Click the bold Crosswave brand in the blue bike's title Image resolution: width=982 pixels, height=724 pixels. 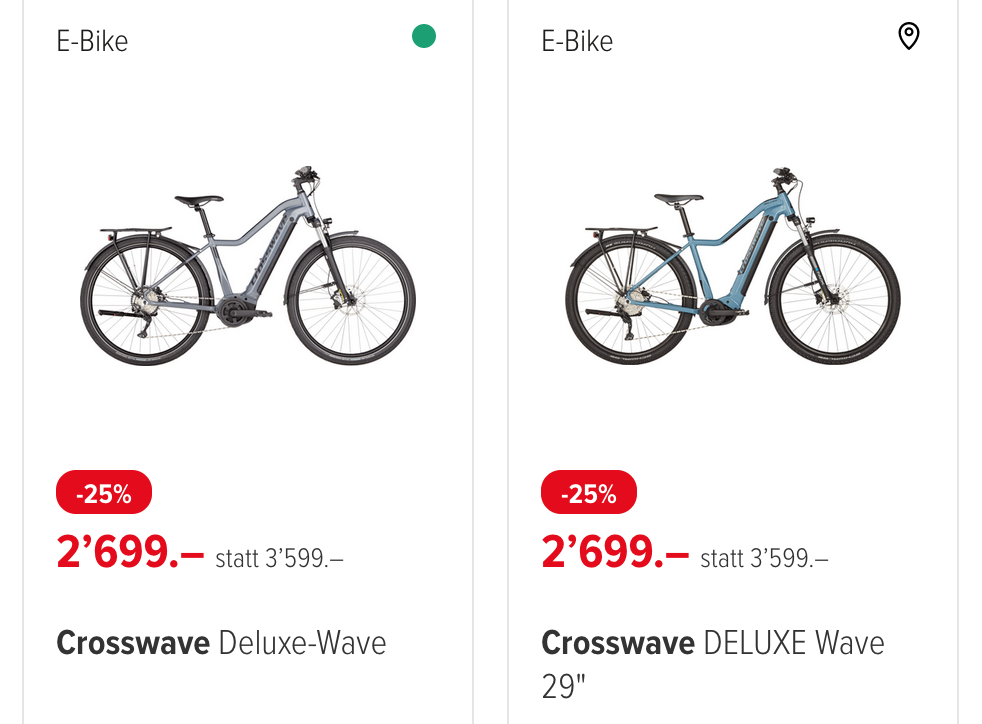coord(617,642)
